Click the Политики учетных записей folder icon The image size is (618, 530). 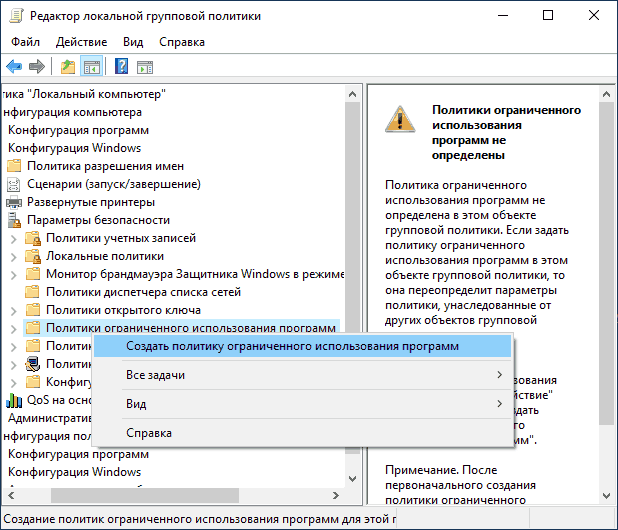tap(33, 238)
